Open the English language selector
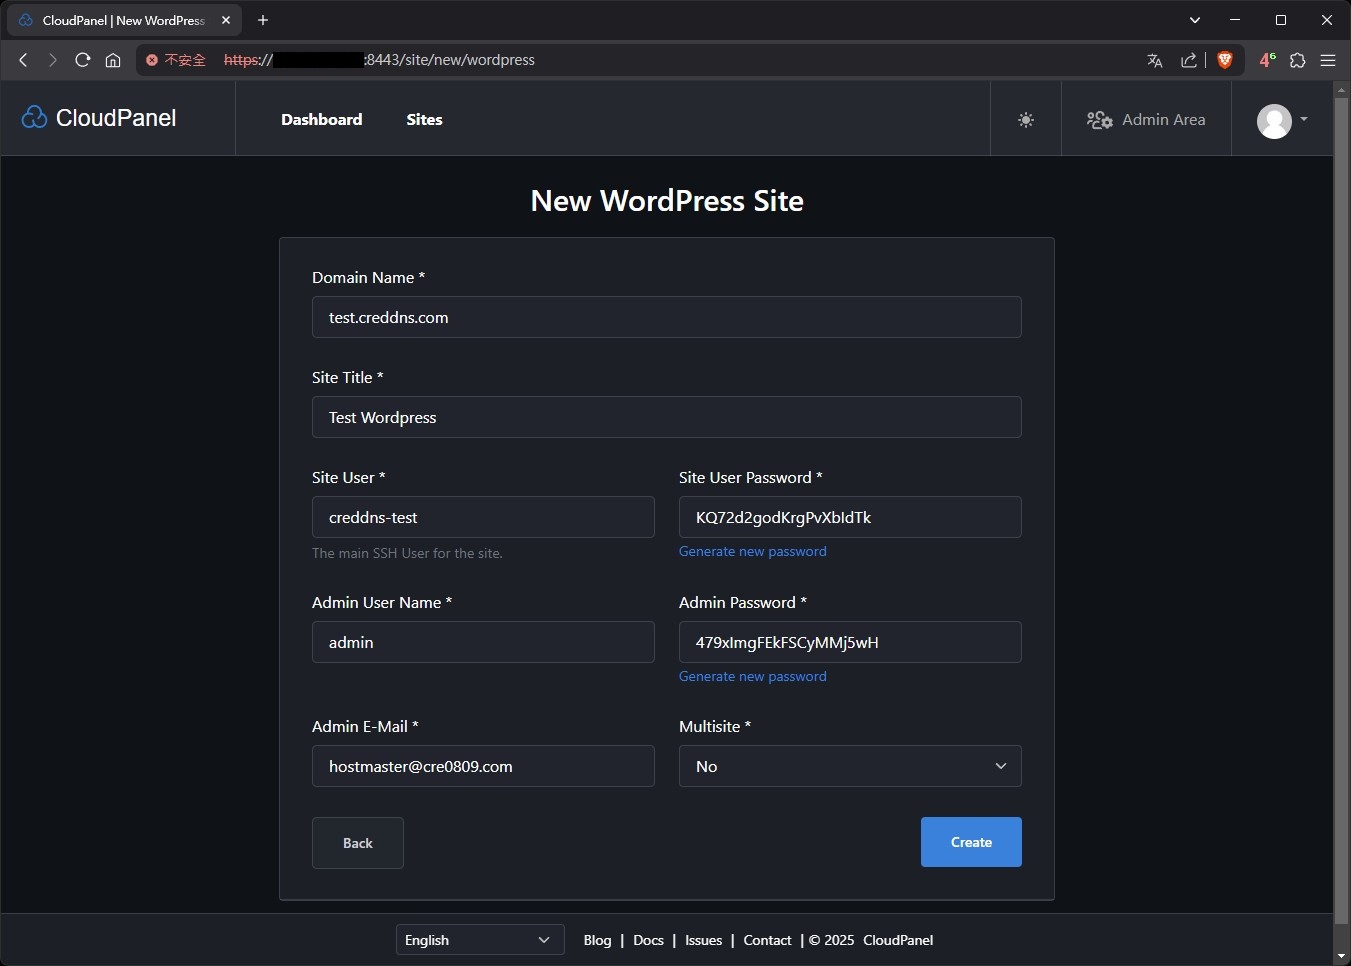Image resolution: width=1351 pixels, height=966 pixels. point(479,940)
